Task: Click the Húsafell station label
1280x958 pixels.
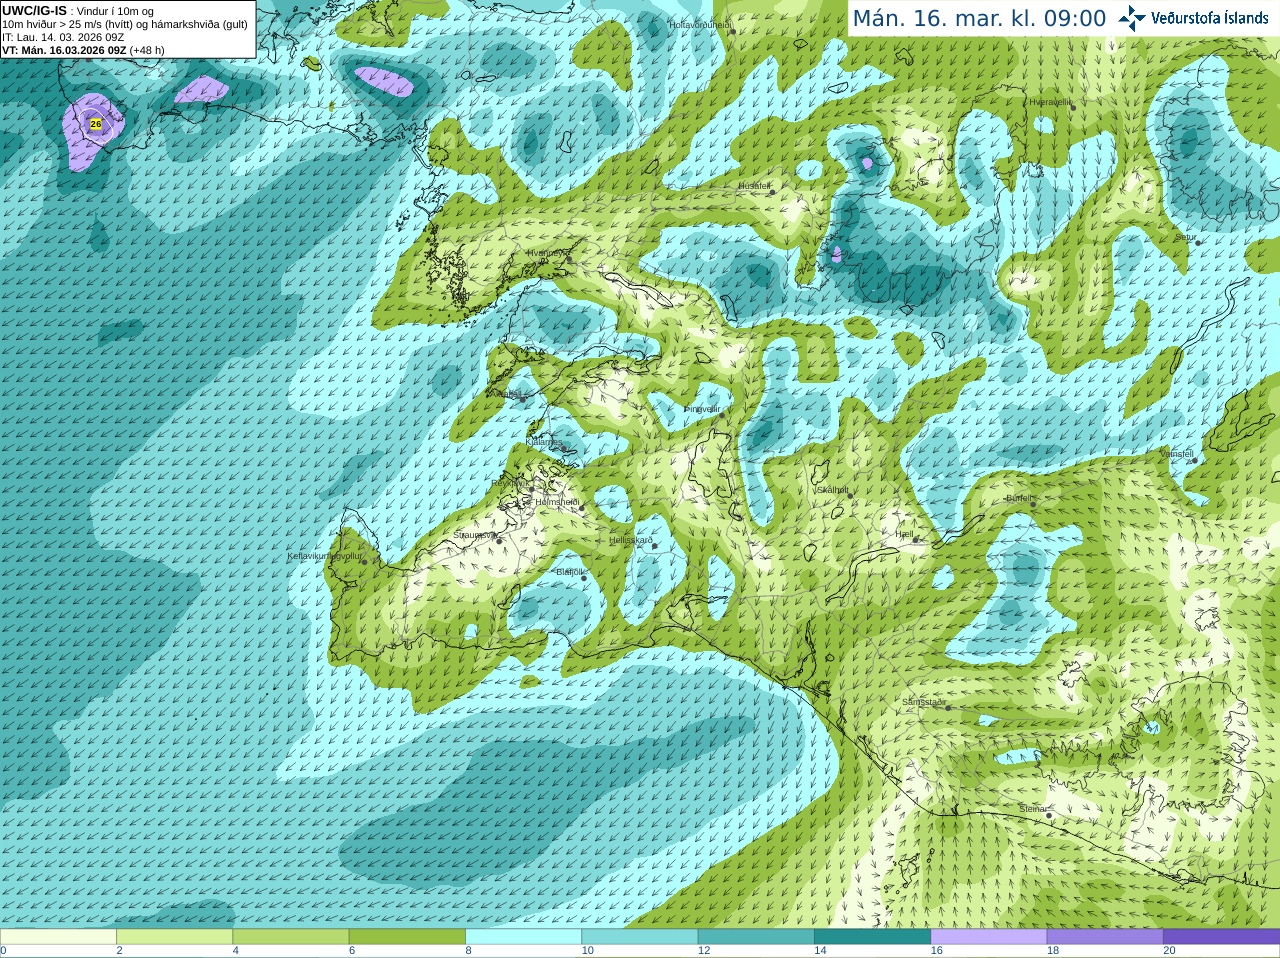Action: point(754,186)
